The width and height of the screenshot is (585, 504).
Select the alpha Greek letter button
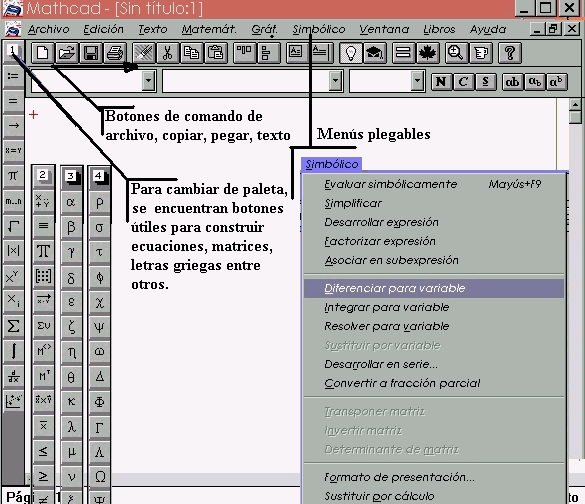click(71, 203)
